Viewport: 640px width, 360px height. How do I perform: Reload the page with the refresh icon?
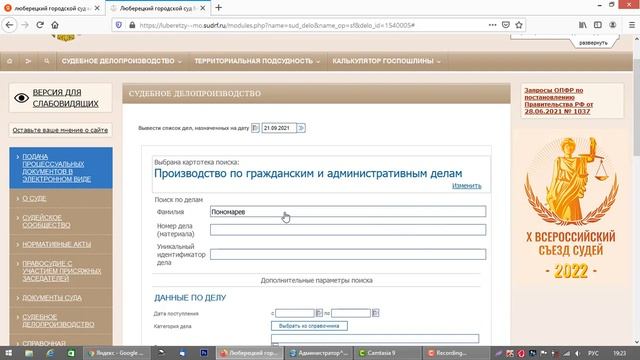coord(40,25)
